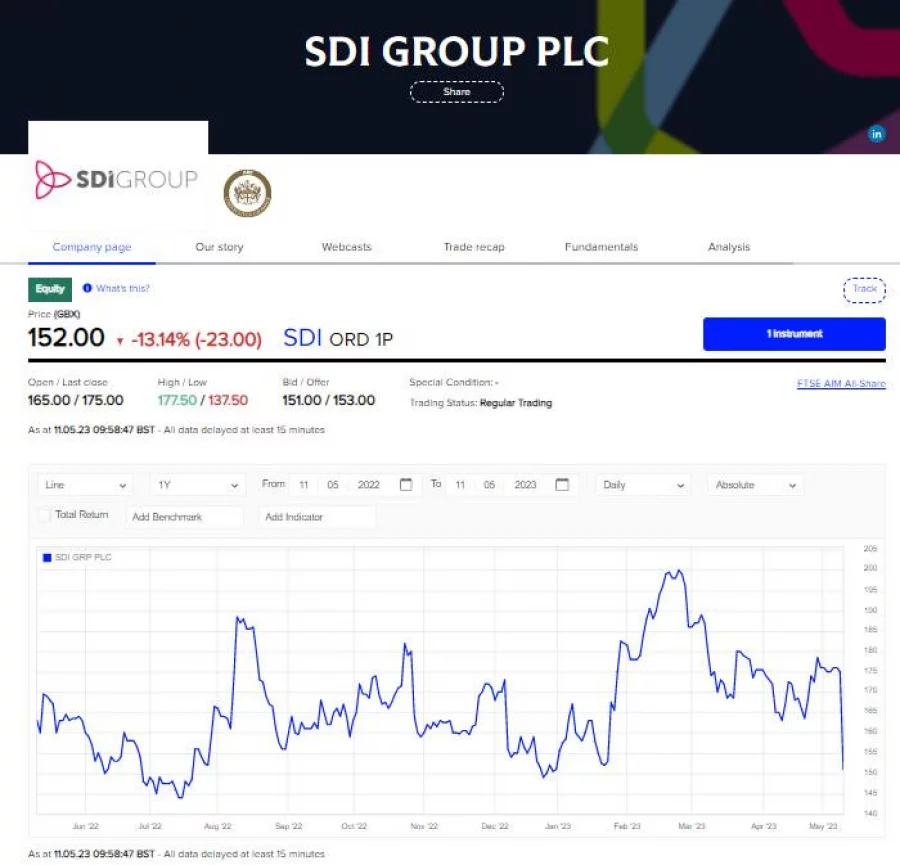This screenshot has height=865, width=900.
Task: Click the blue 1 instrument button
Action: 794,333
